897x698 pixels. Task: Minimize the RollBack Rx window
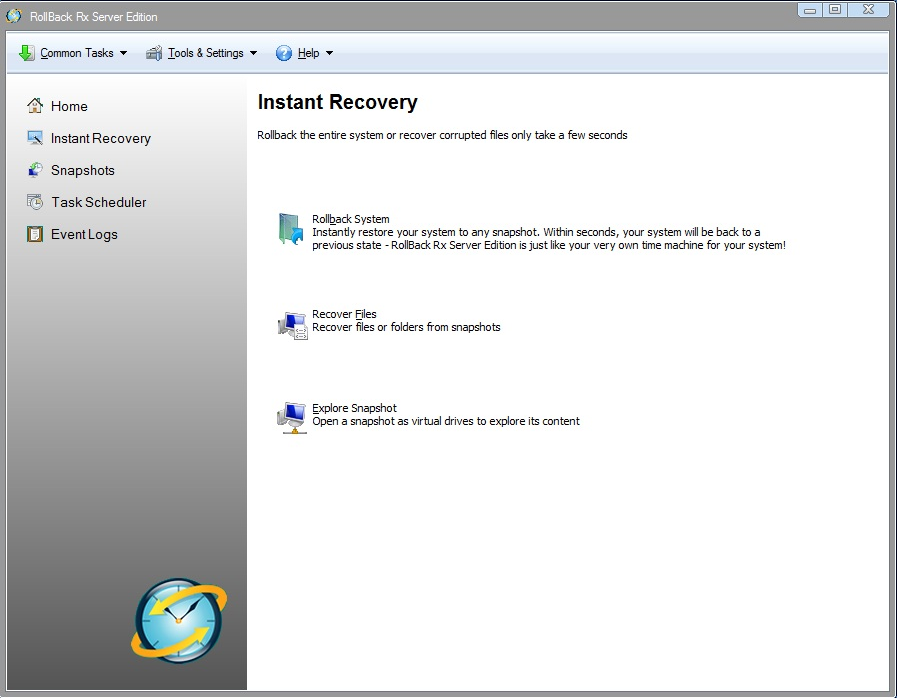[x=810, y=10]
